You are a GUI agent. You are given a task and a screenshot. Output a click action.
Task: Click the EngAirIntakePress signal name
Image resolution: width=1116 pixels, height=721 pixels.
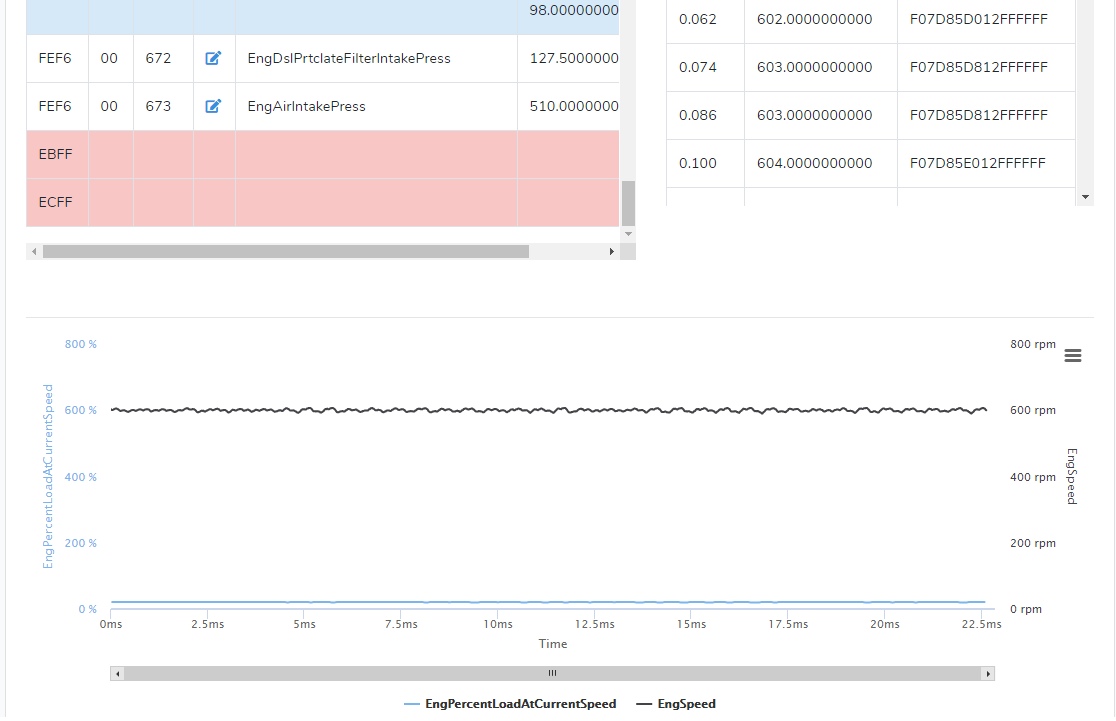306,107
